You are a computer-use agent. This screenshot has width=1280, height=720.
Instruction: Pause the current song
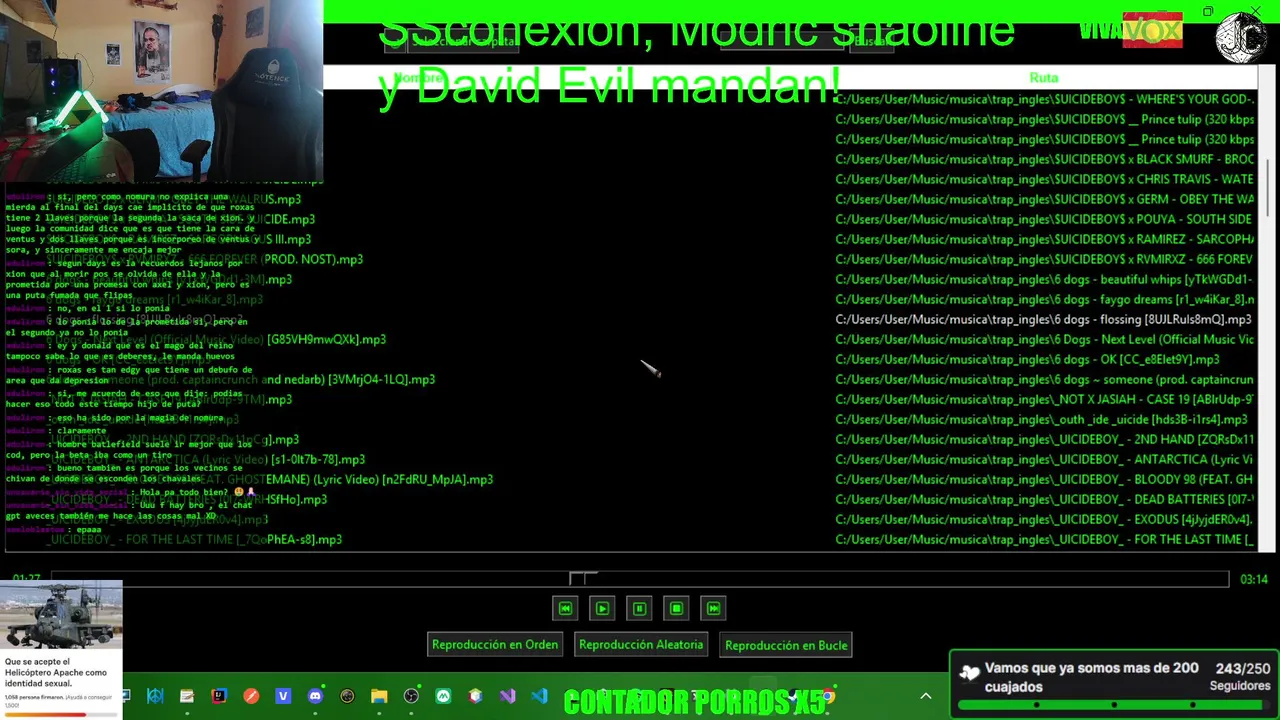(x=639, y=608)
